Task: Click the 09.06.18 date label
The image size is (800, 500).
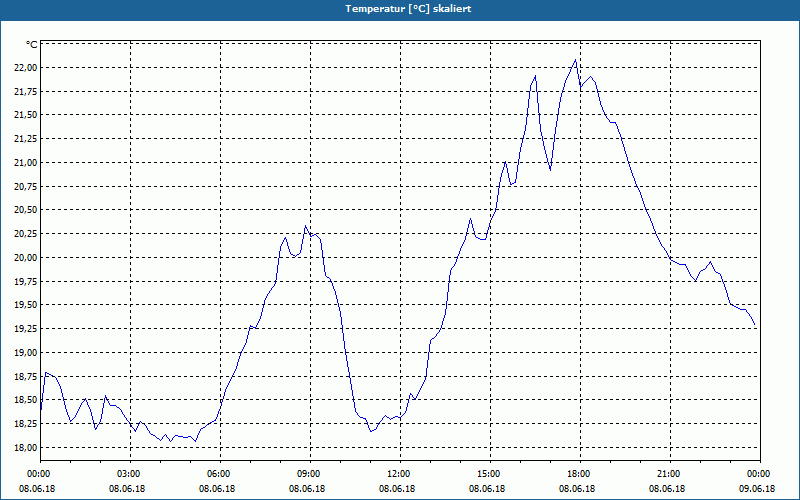Action: coord(757,488)
